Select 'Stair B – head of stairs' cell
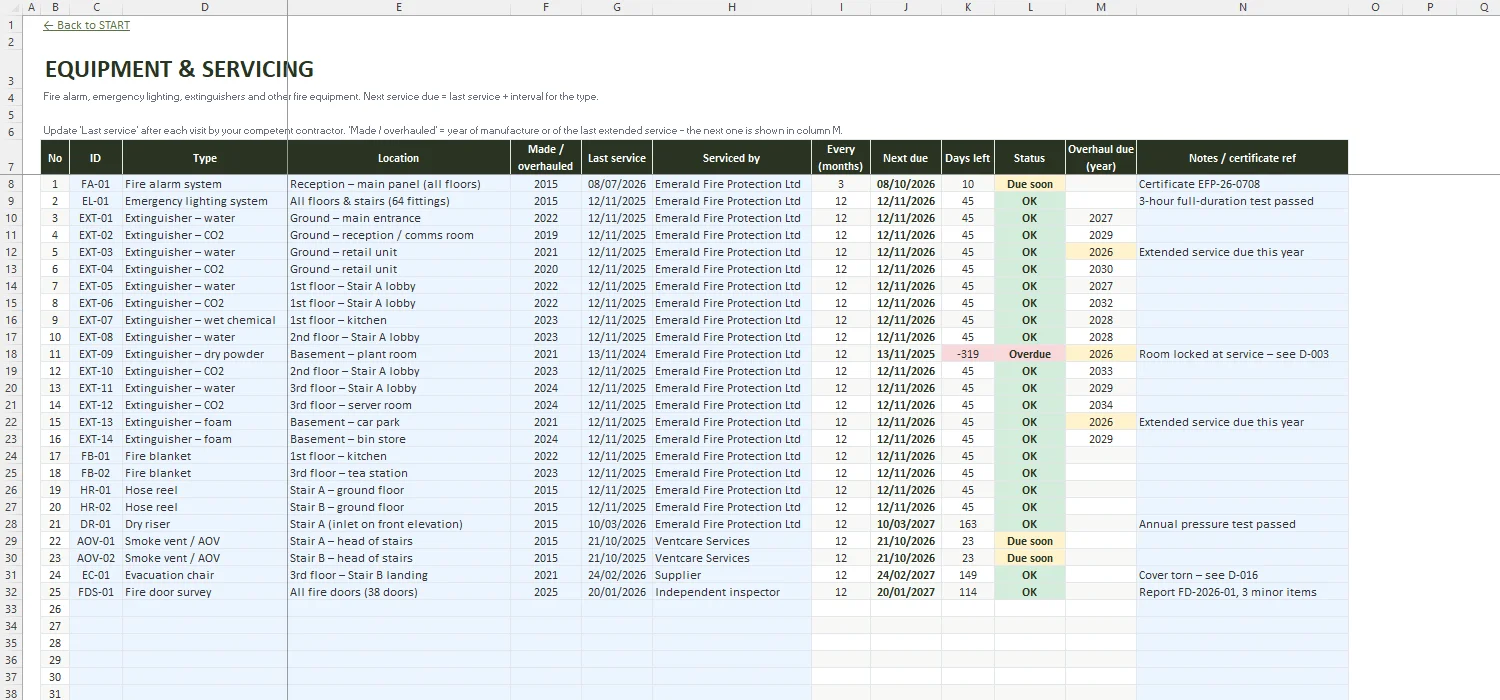Viewport: 1500px width, 700px height. point(399,558)
